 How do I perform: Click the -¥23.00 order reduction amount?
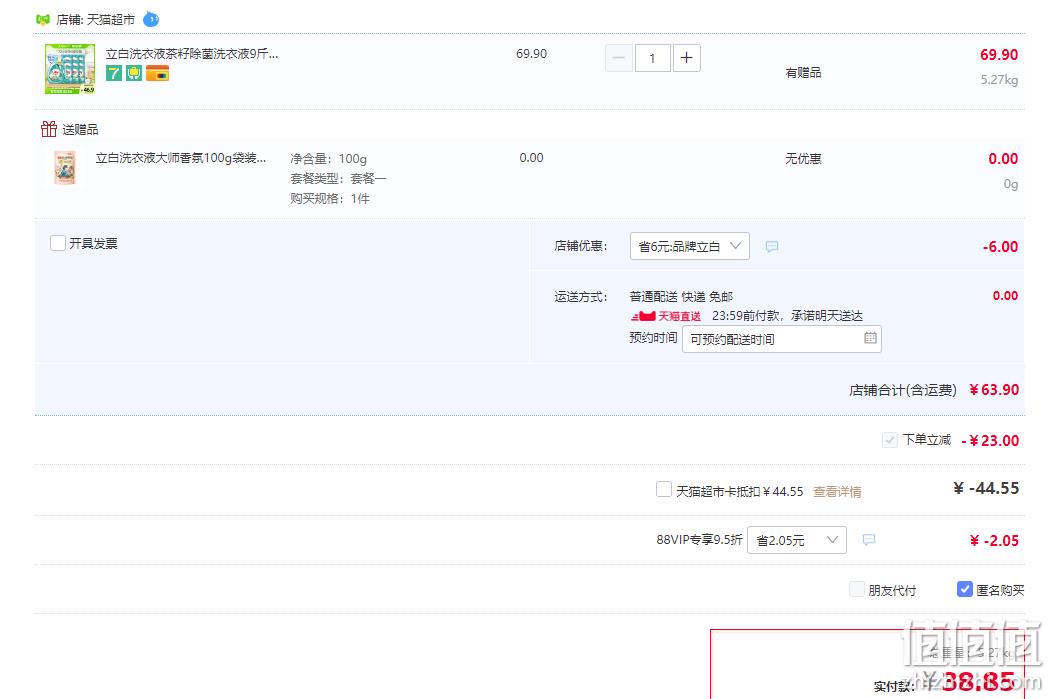click(x=990, y=440)
